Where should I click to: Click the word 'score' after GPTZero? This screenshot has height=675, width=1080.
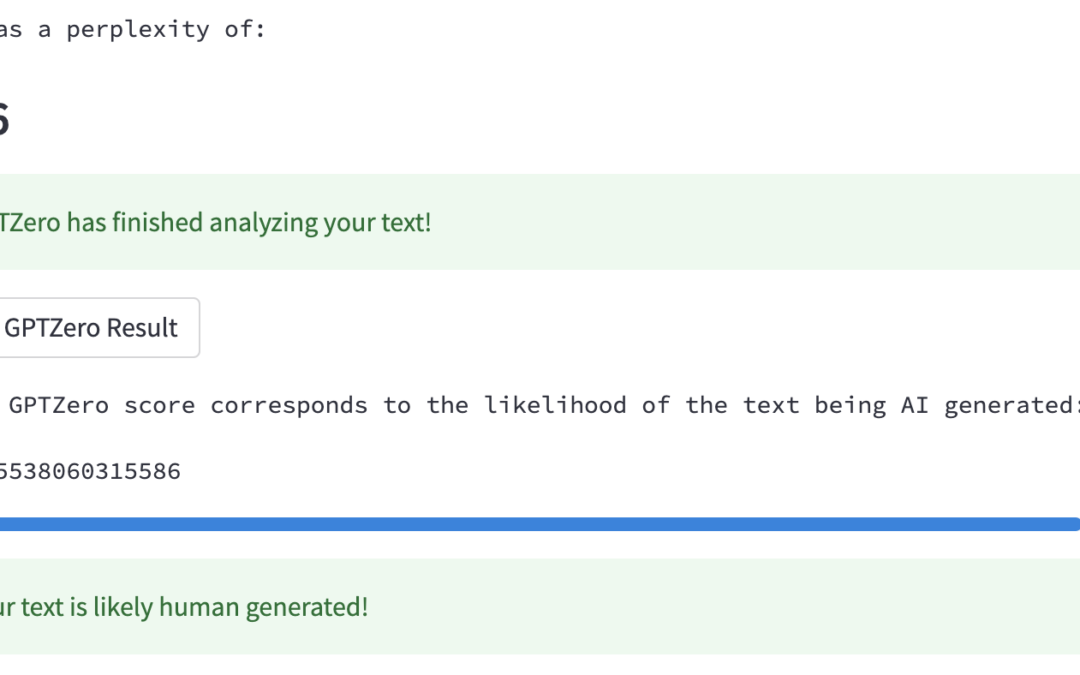(159, 405)
